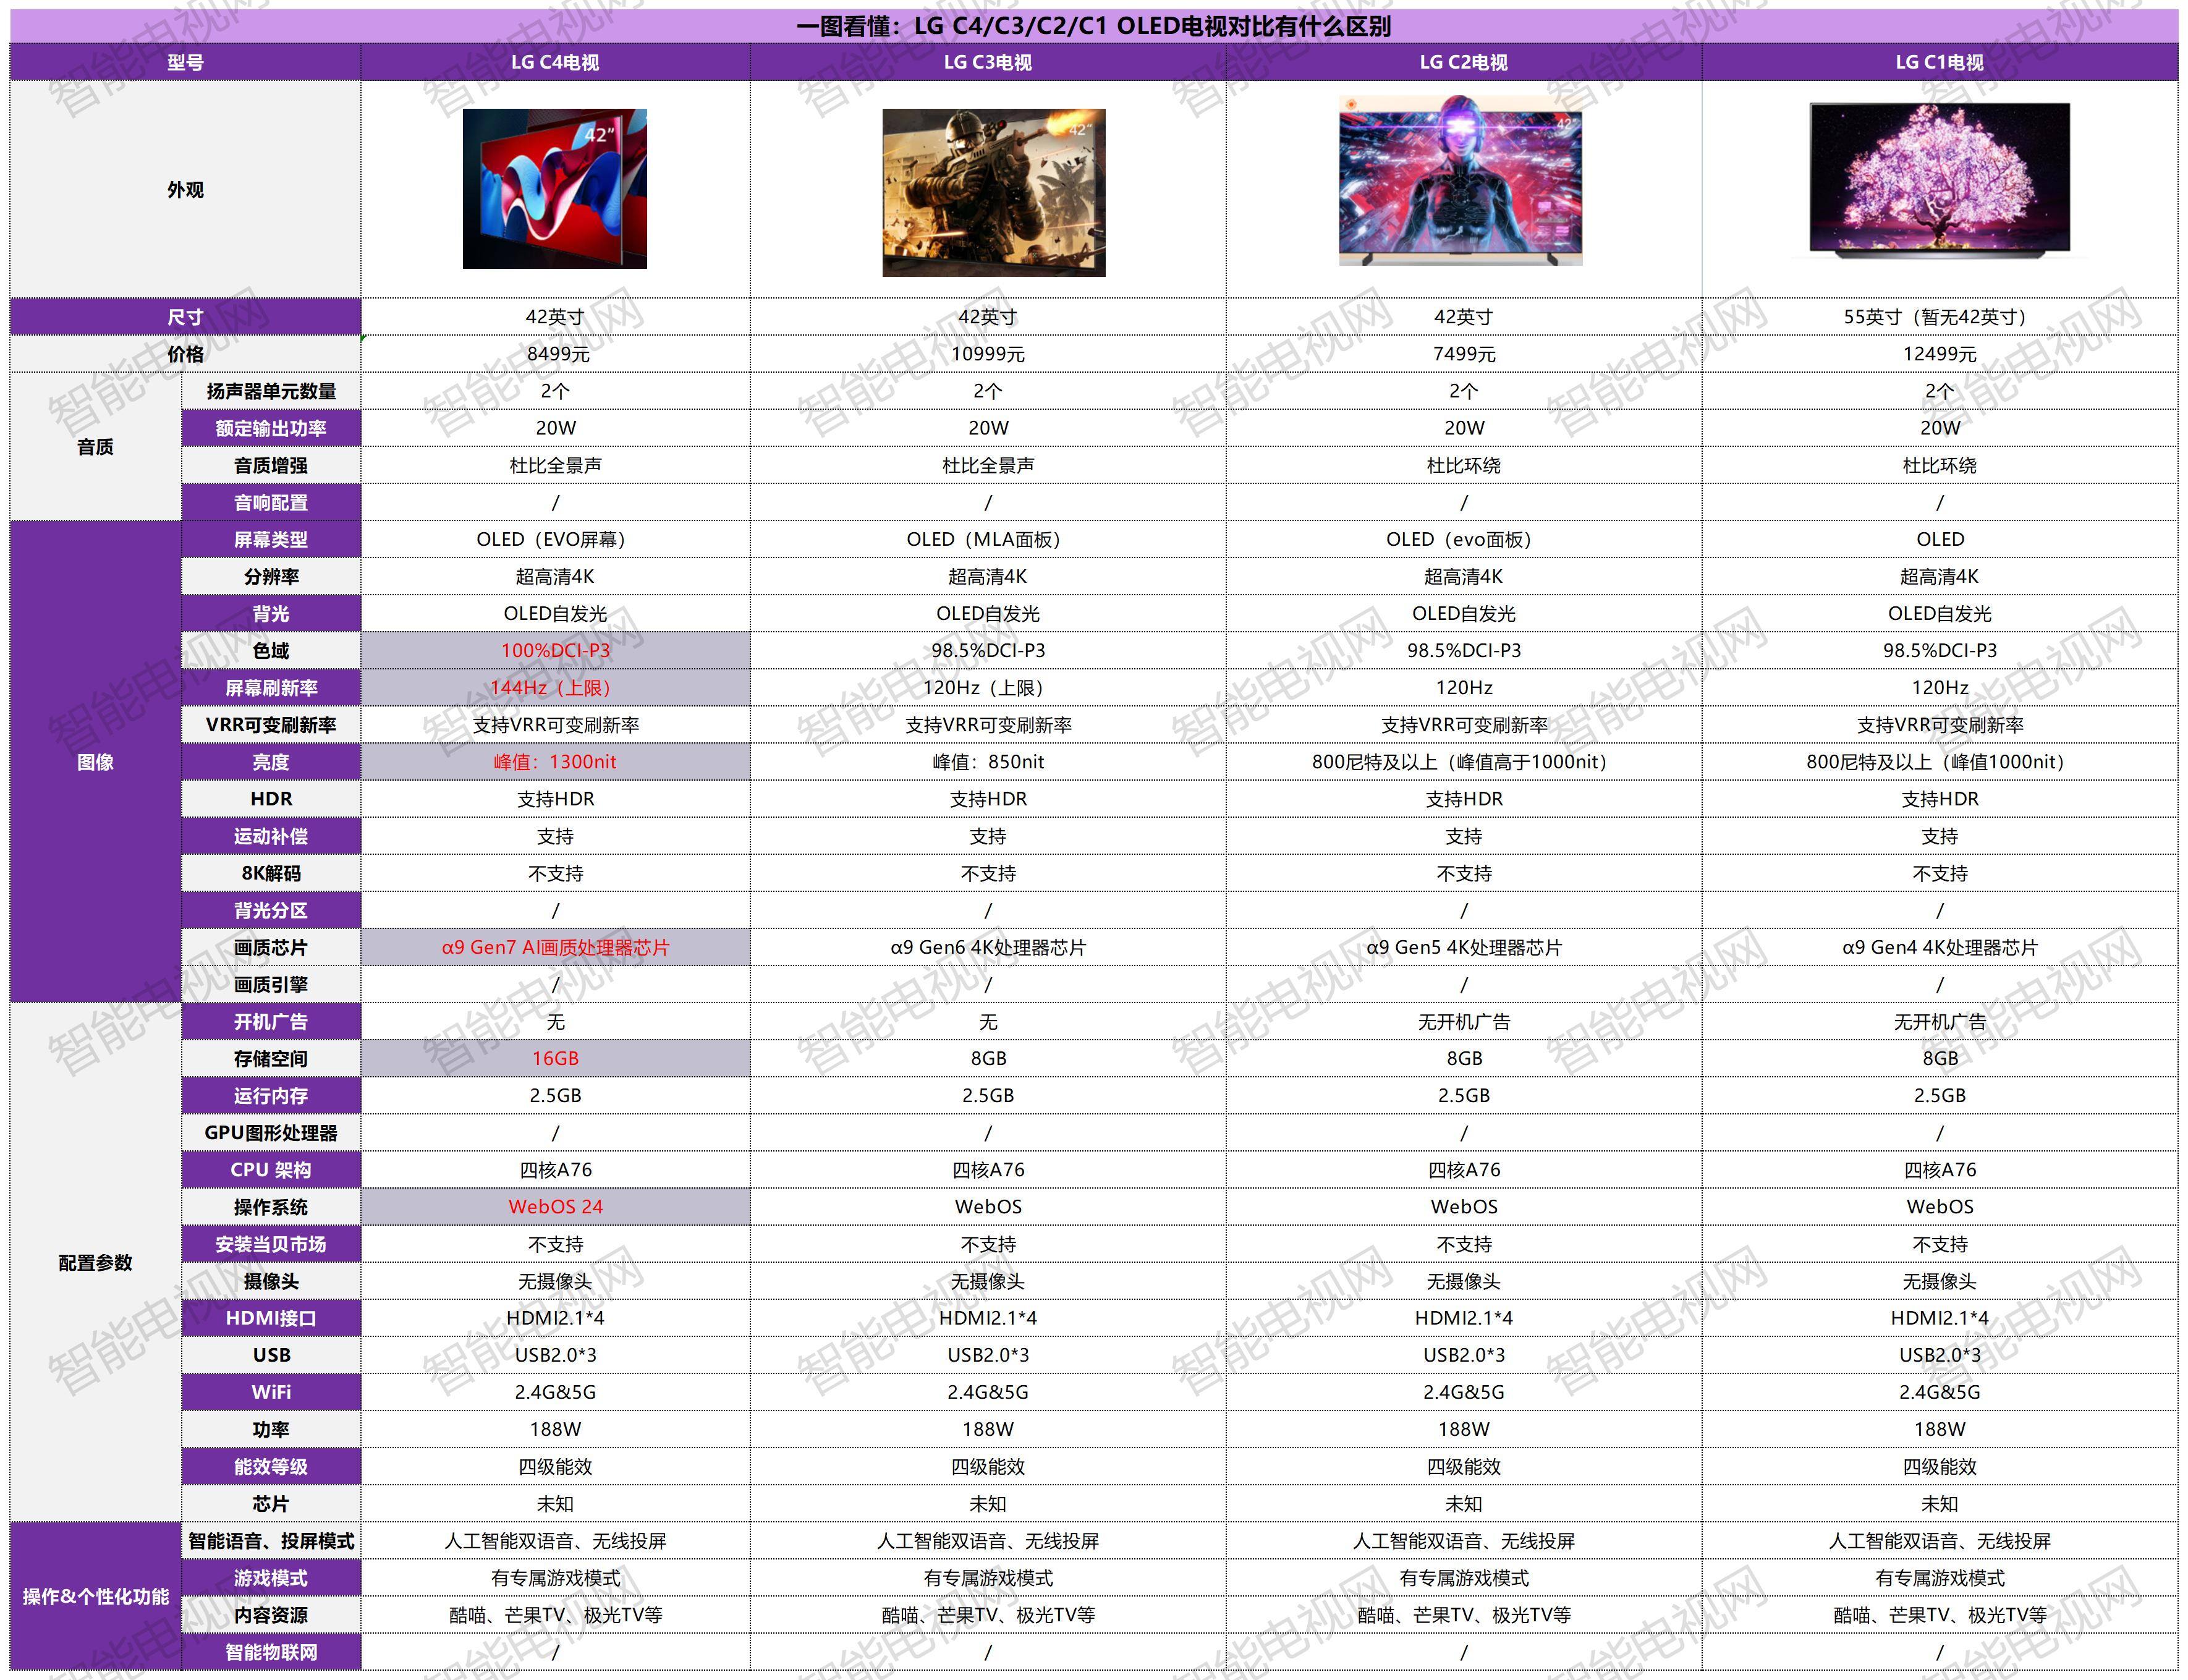The image size is (2188, 1680).
Task: Click the 额定输出功率 row label
Action: point(271,428)
